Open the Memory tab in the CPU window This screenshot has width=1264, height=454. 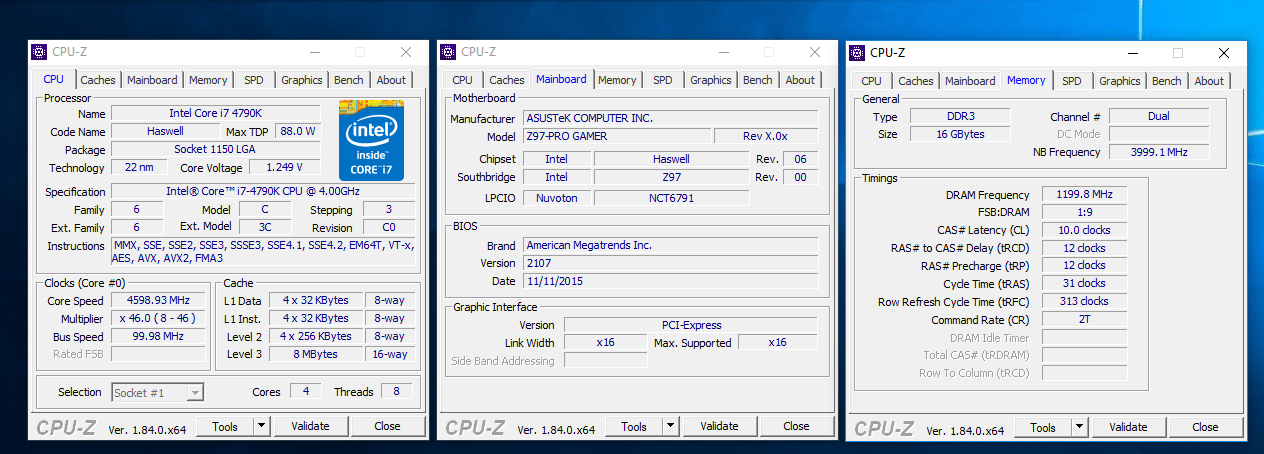(x=208, y=80)
